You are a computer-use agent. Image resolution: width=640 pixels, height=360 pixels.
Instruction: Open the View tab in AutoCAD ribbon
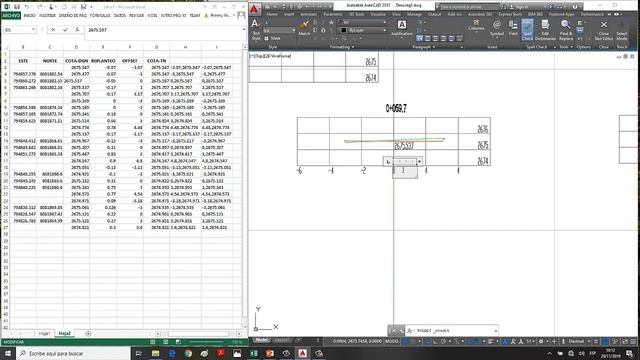coord(396,14)
